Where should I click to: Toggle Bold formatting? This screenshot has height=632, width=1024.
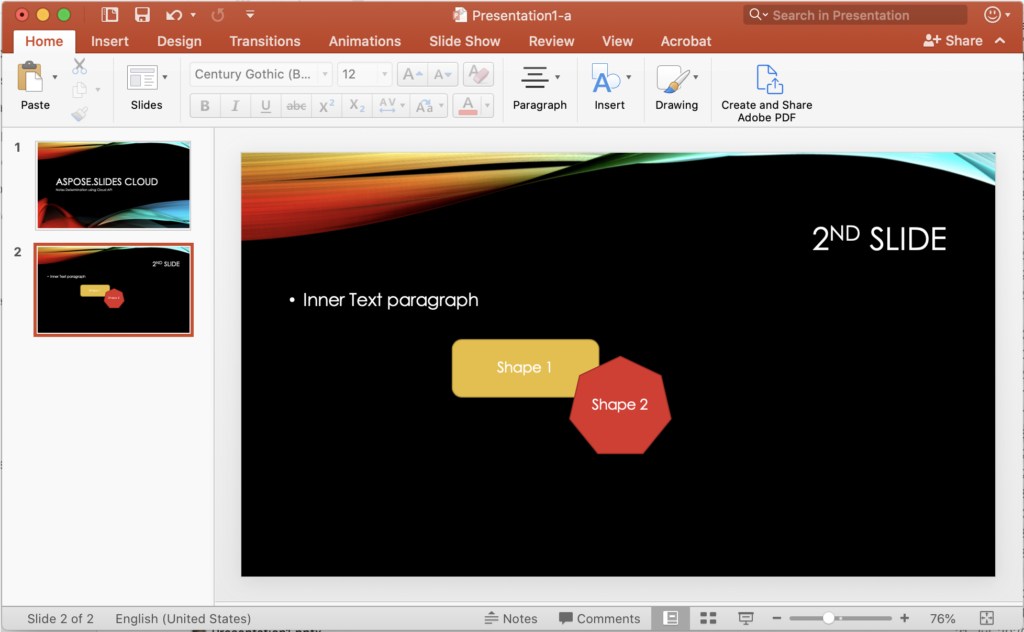pos(205,106)
